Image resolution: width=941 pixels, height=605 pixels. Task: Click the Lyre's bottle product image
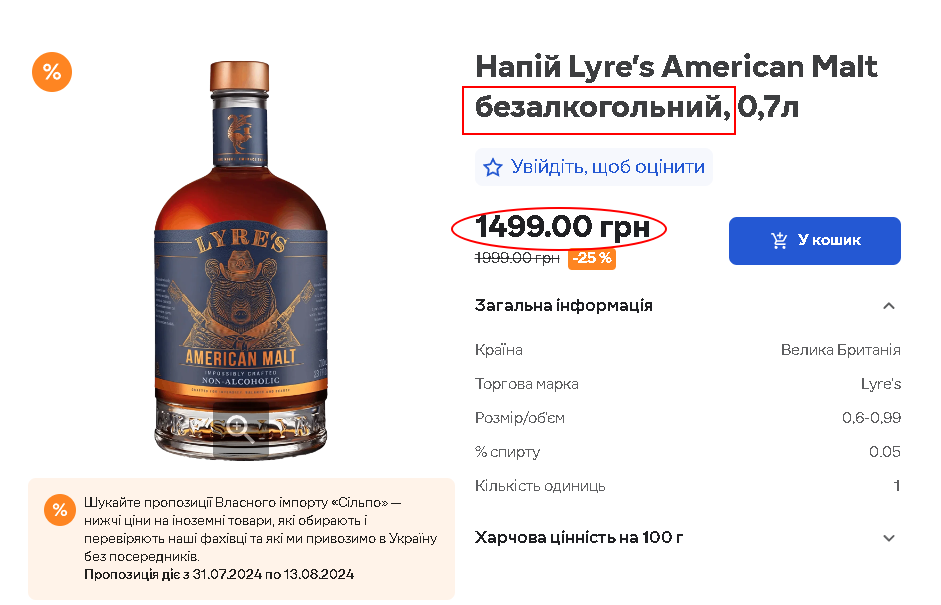pyautogui.click(x=240, y=259)
